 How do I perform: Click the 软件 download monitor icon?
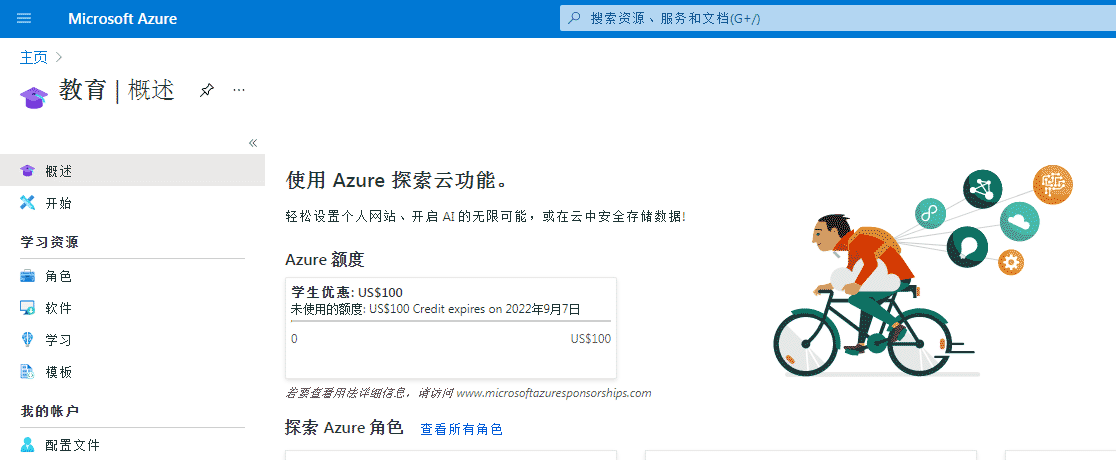coord(27,308)
